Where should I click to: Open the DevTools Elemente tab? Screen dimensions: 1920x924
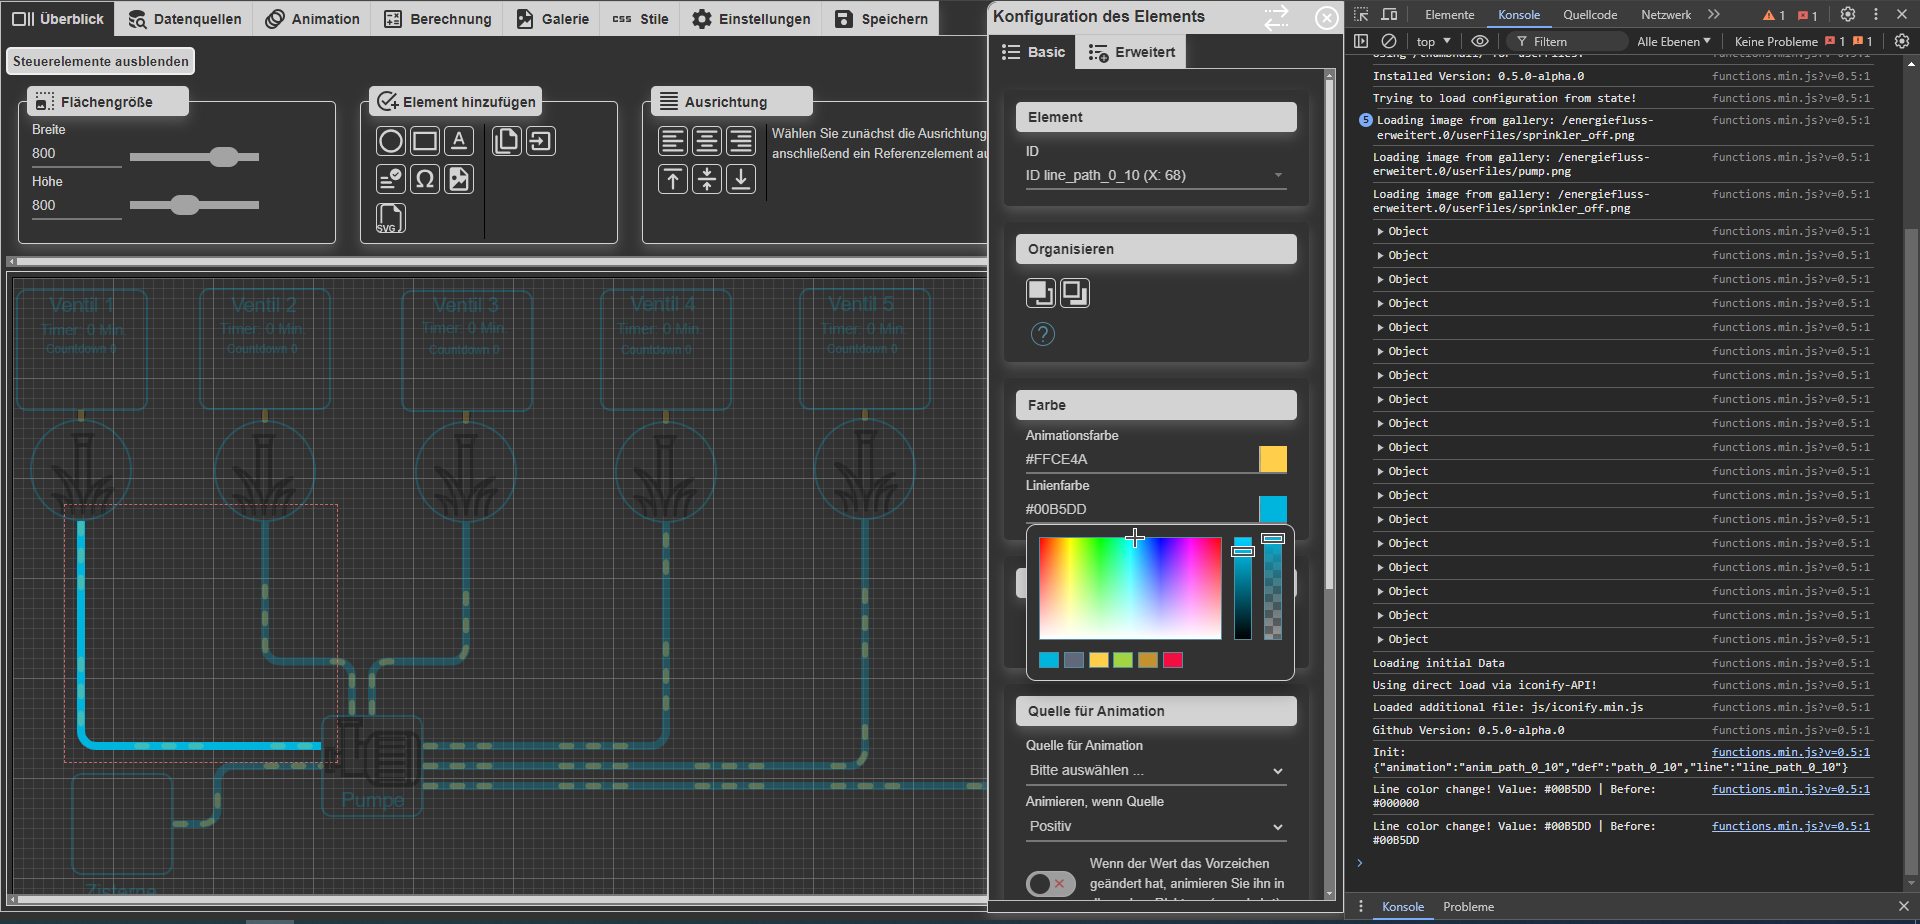pyautogui.click(x=1449, y=14)
